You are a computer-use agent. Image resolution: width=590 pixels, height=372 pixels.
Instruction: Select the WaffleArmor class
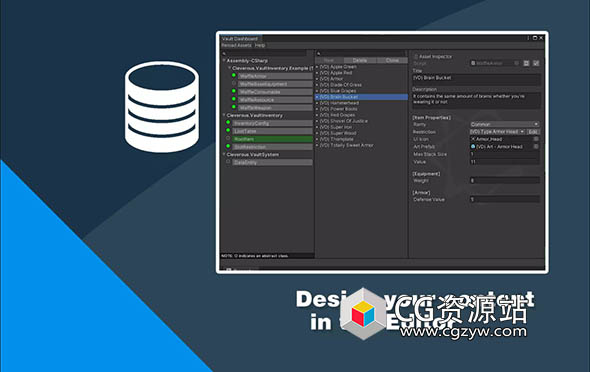click(x=275, y=76)
